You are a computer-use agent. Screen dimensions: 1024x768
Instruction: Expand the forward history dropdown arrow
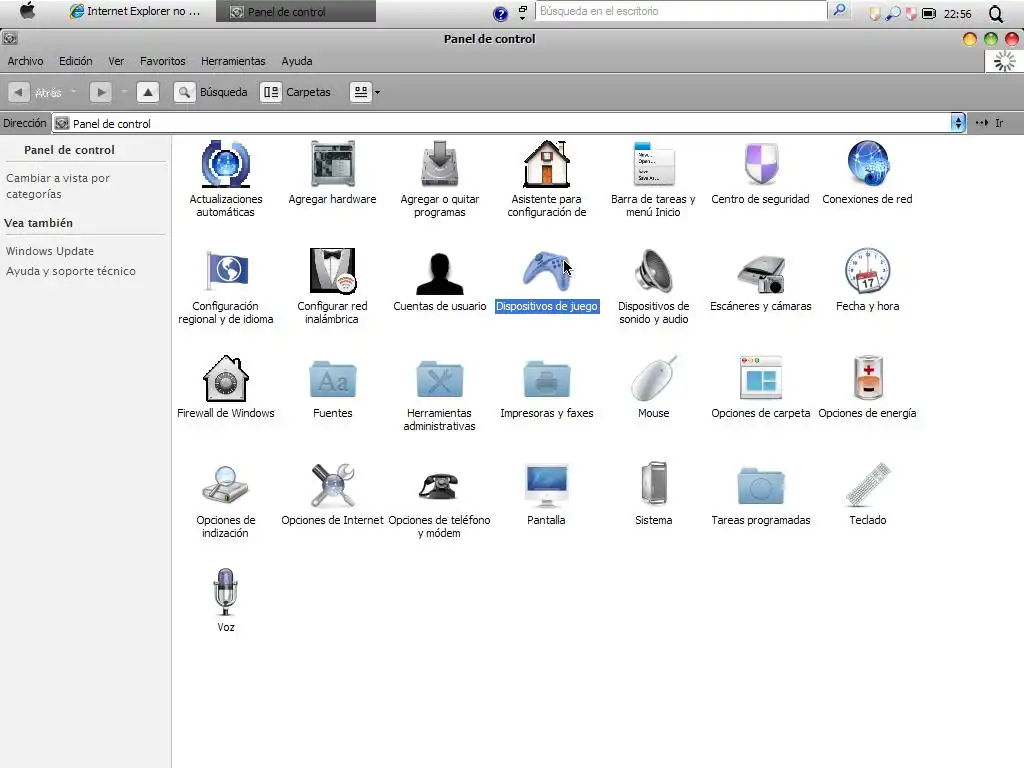pyautogui.click(x=123, y=92)
